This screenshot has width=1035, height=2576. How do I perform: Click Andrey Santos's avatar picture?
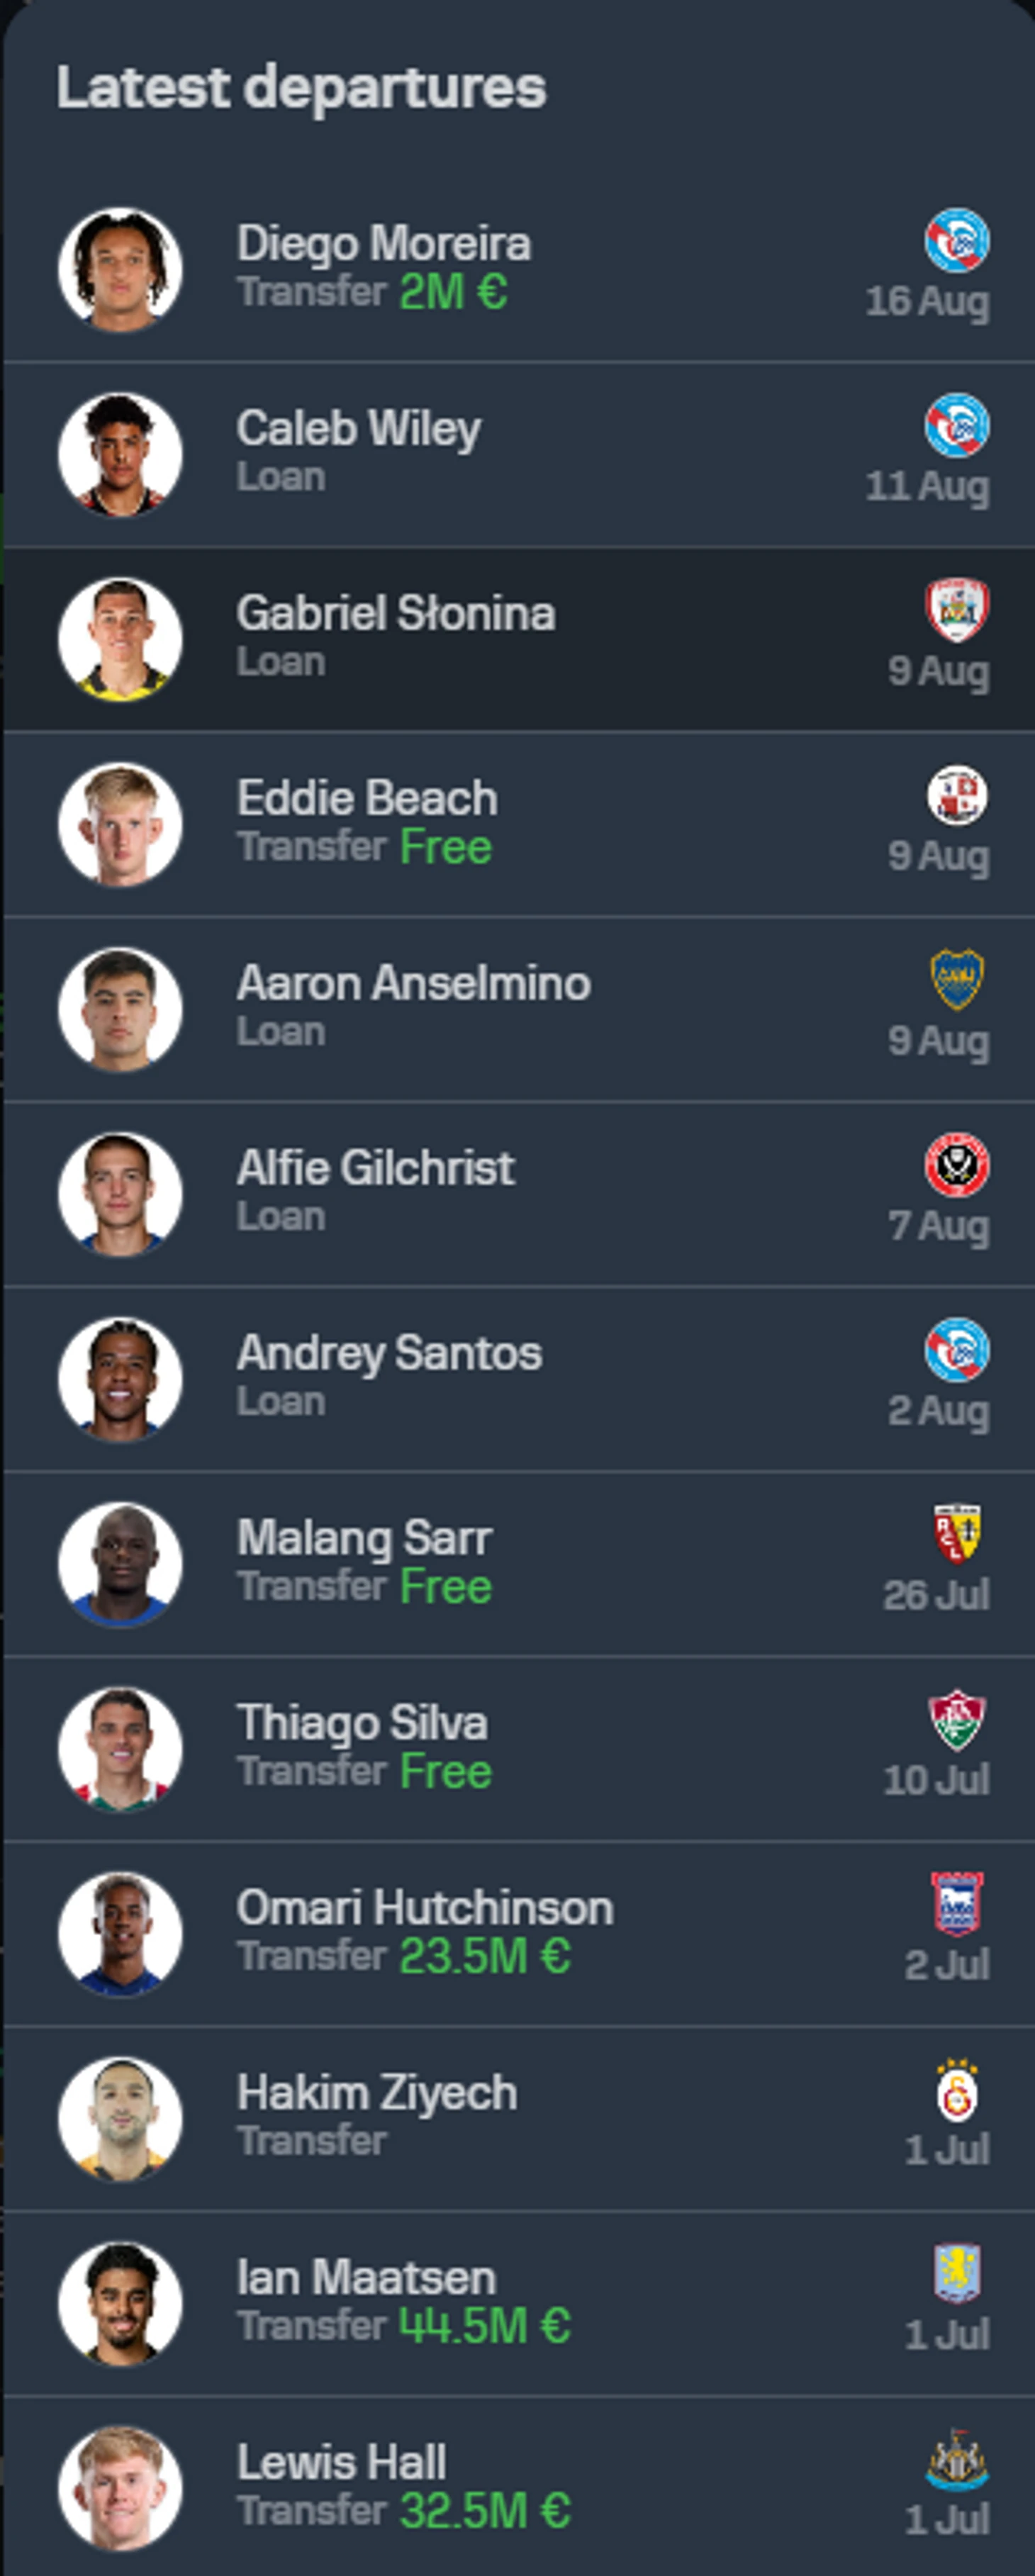pos(120,1379)
